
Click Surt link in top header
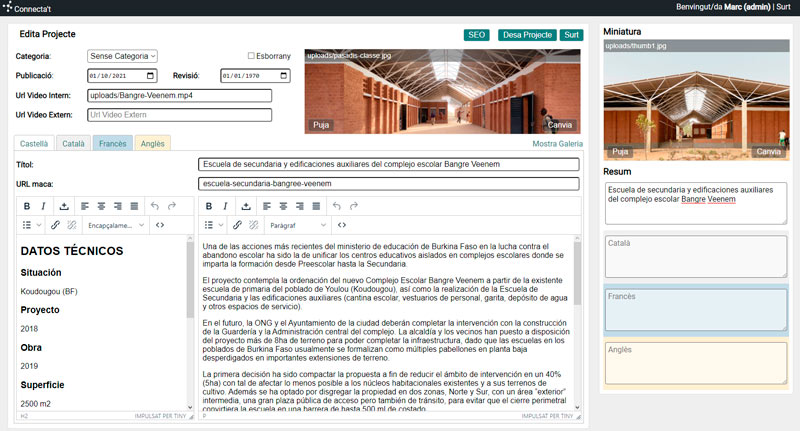[783, 7]
